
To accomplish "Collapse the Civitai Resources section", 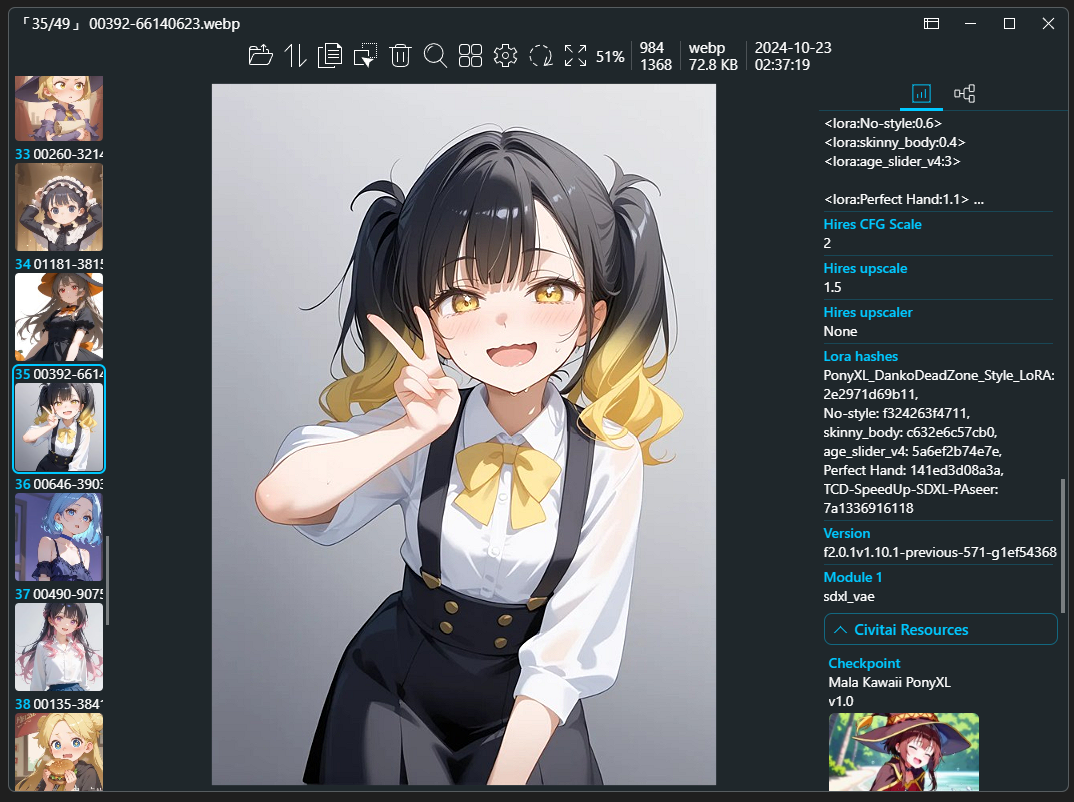I will [x=940, y=629].
